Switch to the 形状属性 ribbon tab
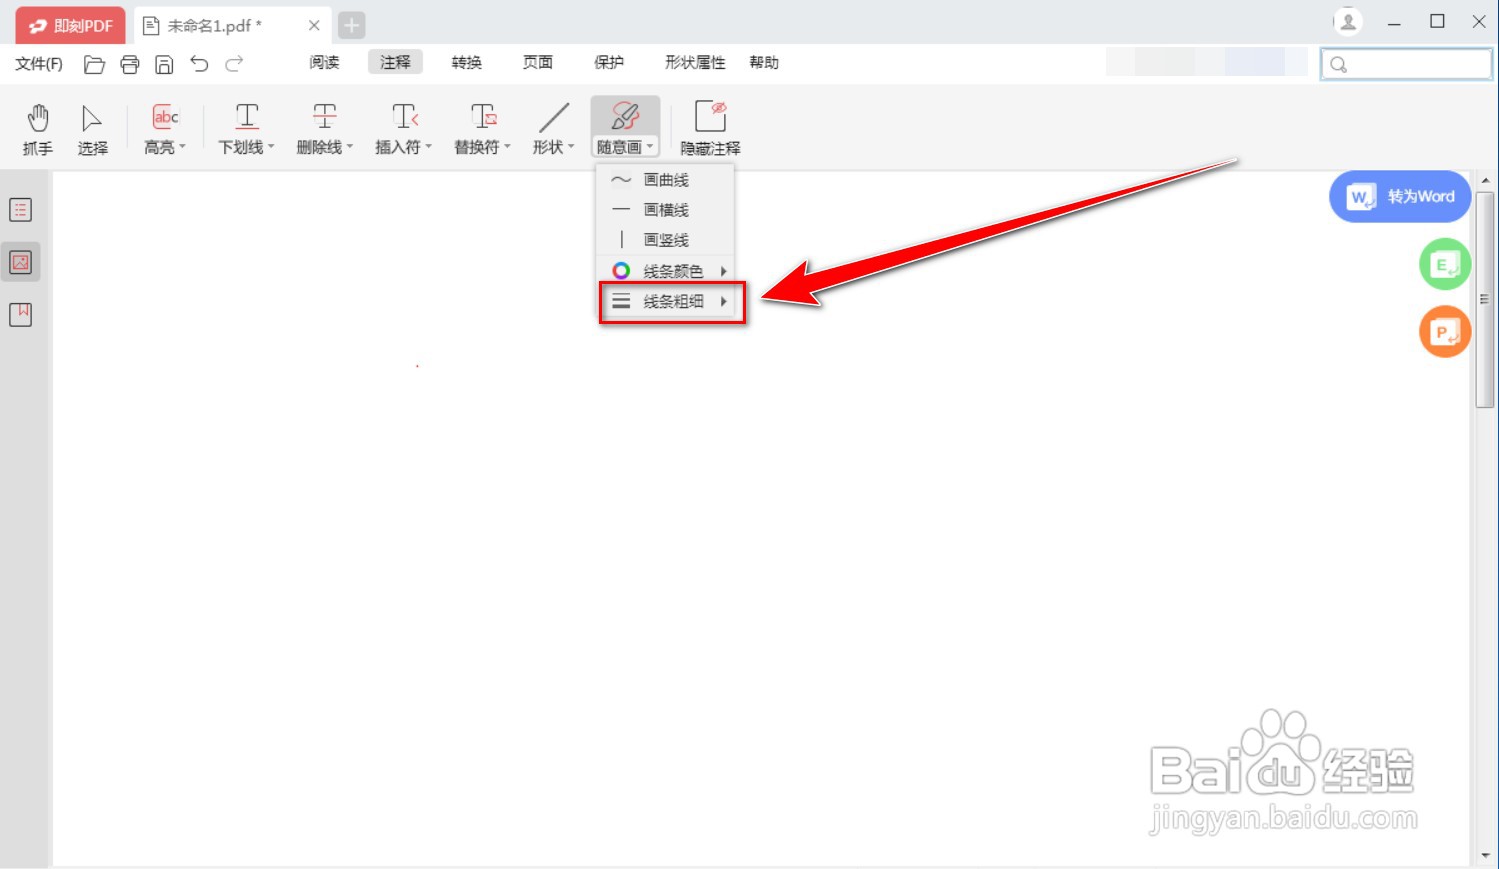The height and width of the screenshot is (869, 1499). [x=695, y=62]
